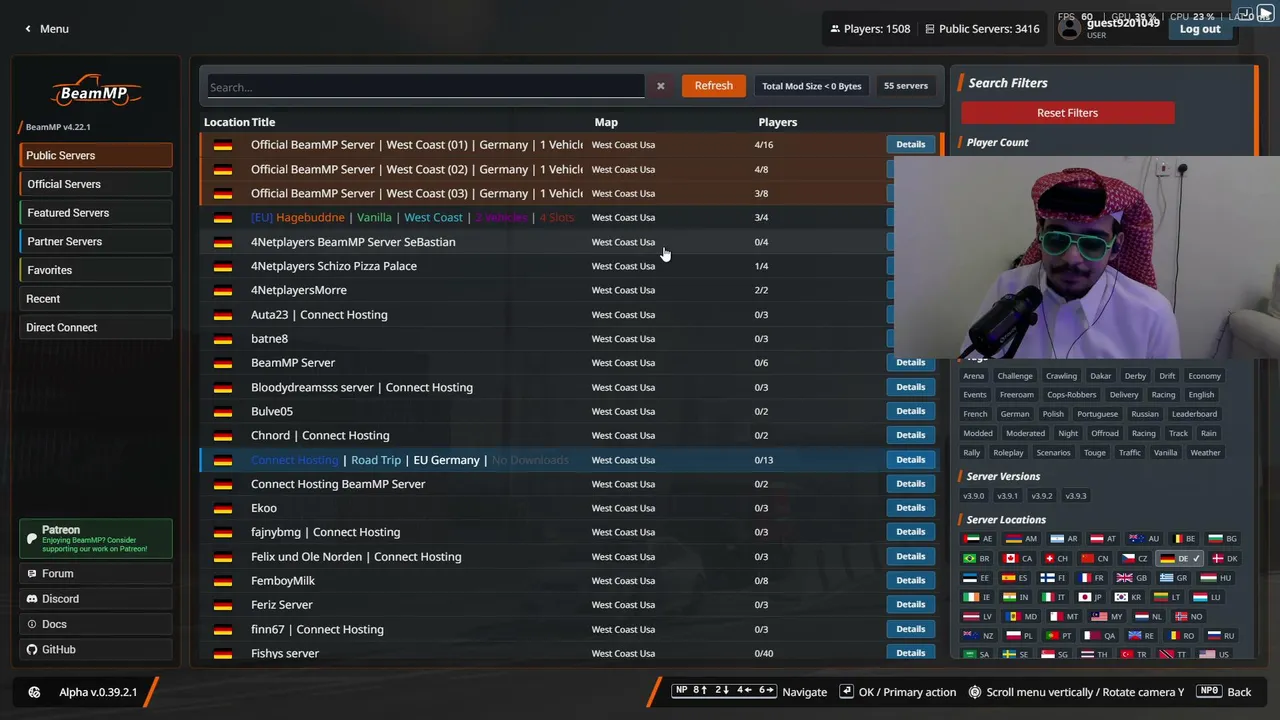The width and height of the screenshot is (1280, 720).
Task: Toggle the US location filter
Action: (1214, 654)
